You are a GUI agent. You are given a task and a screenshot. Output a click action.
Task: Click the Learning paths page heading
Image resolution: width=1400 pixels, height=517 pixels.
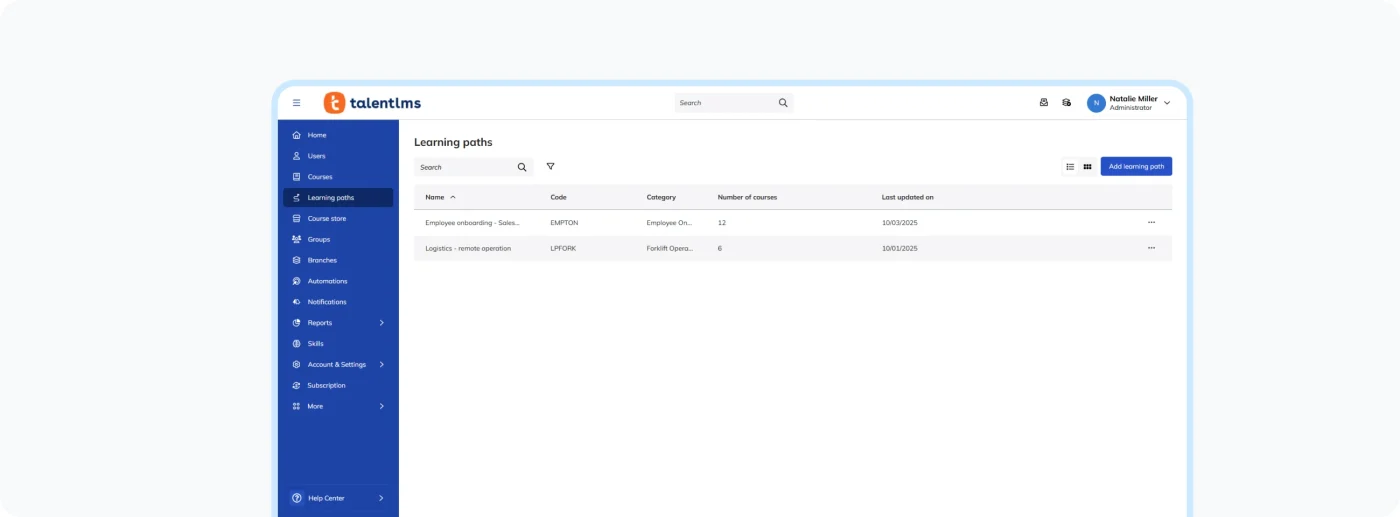453,142
